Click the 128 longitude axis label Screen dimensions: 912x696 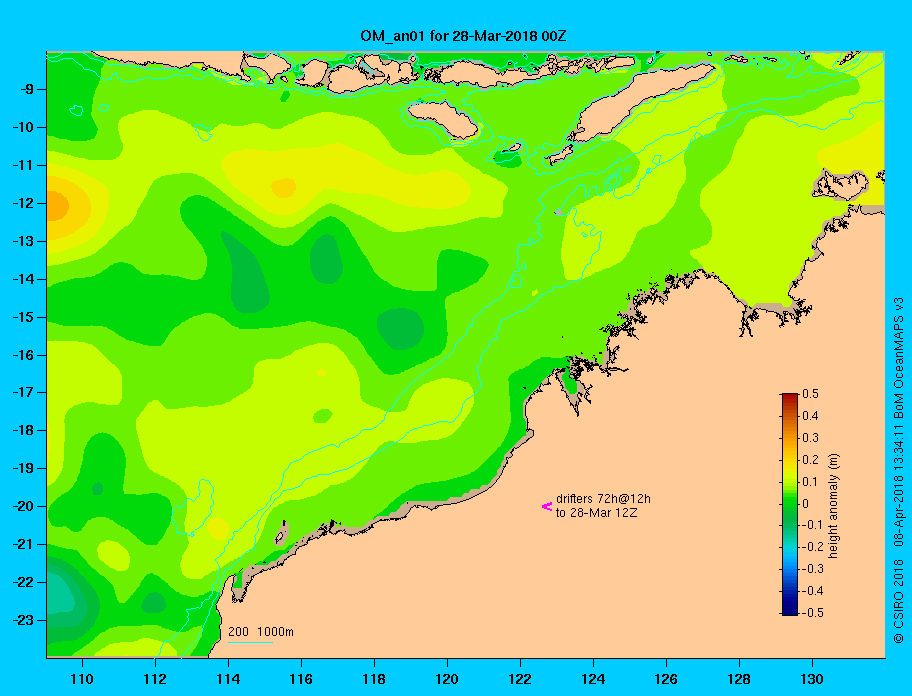click(739, 679)
